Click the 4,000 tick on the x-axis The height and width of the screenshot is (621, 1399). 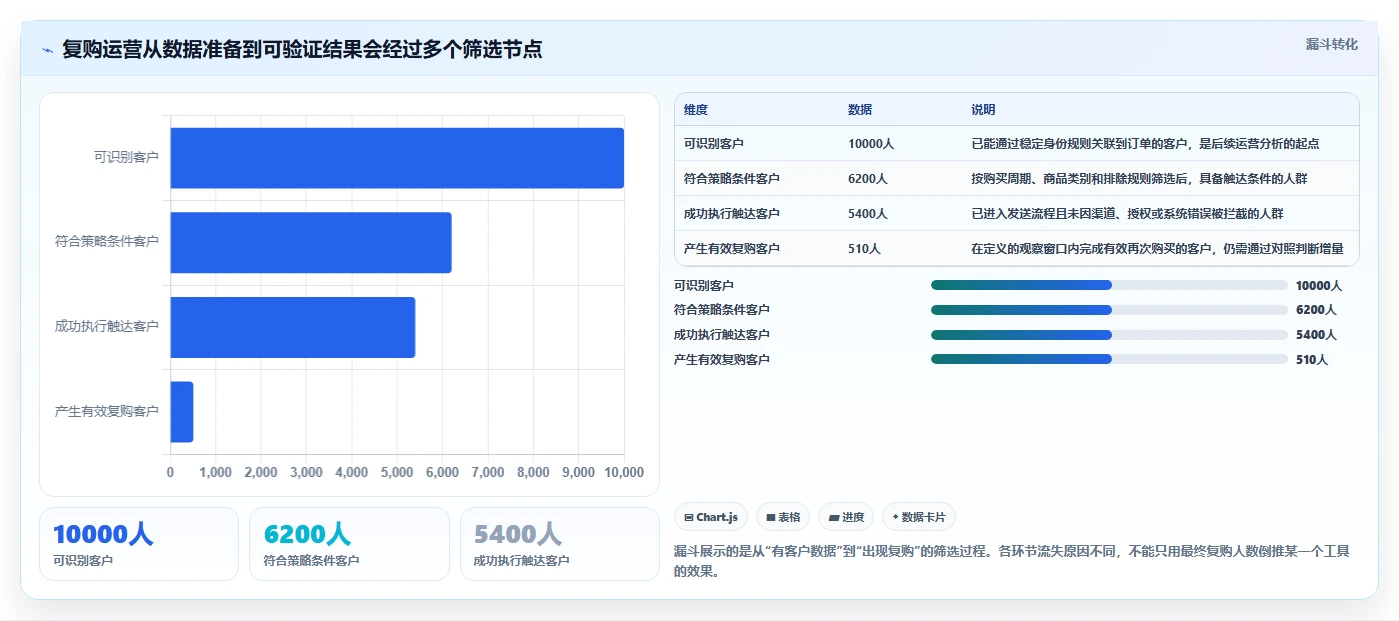(x=352, y=472)
